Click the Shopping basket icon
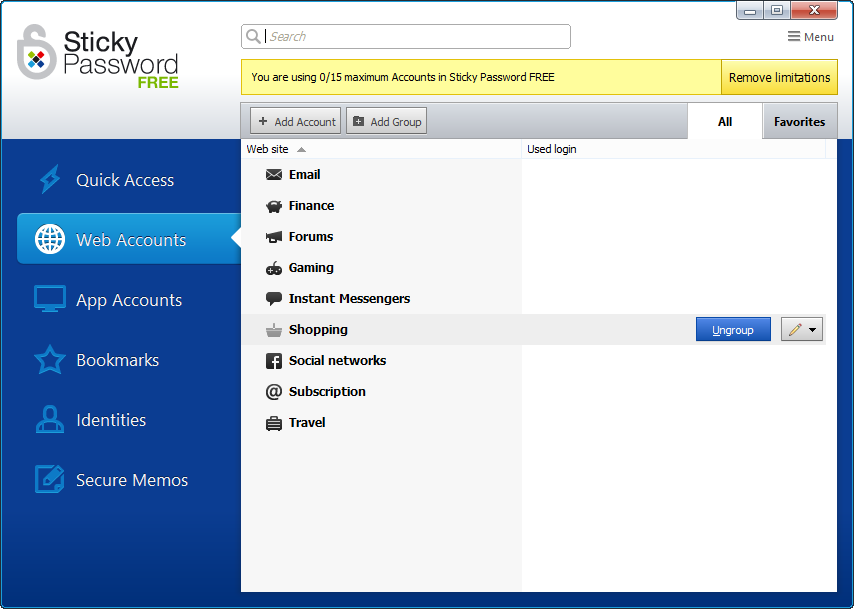 tap(274, 330)
